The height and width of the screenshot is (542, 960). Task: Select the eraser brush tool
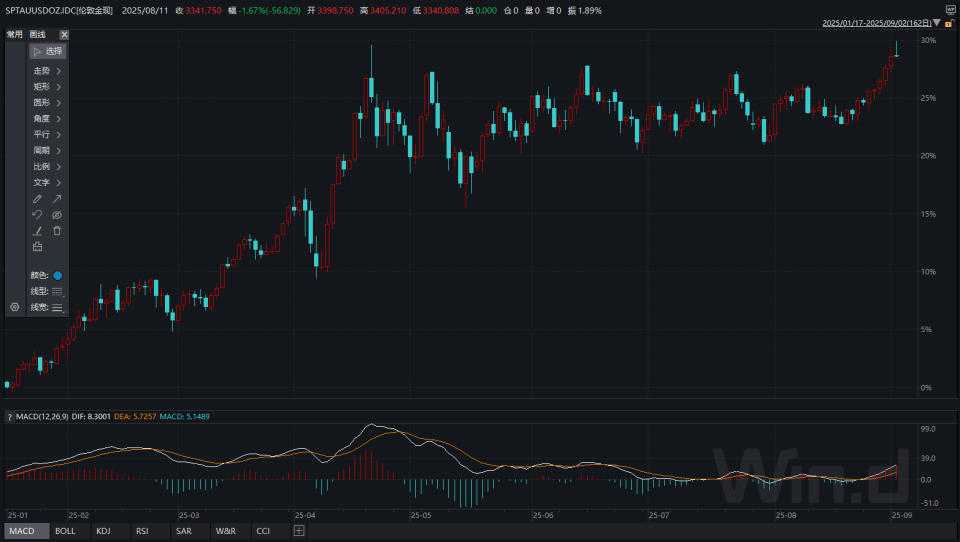37,231
